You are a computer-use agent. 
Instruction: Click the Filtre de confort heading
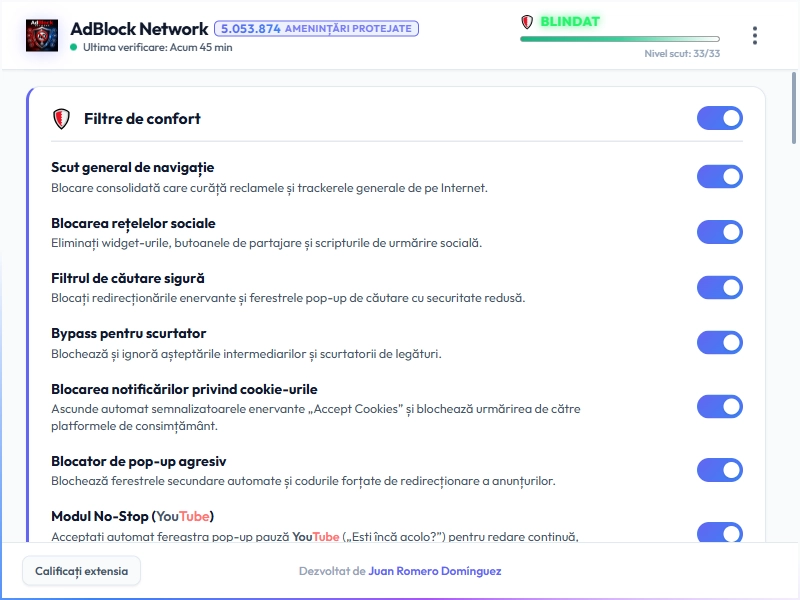(x=142, y=119)
